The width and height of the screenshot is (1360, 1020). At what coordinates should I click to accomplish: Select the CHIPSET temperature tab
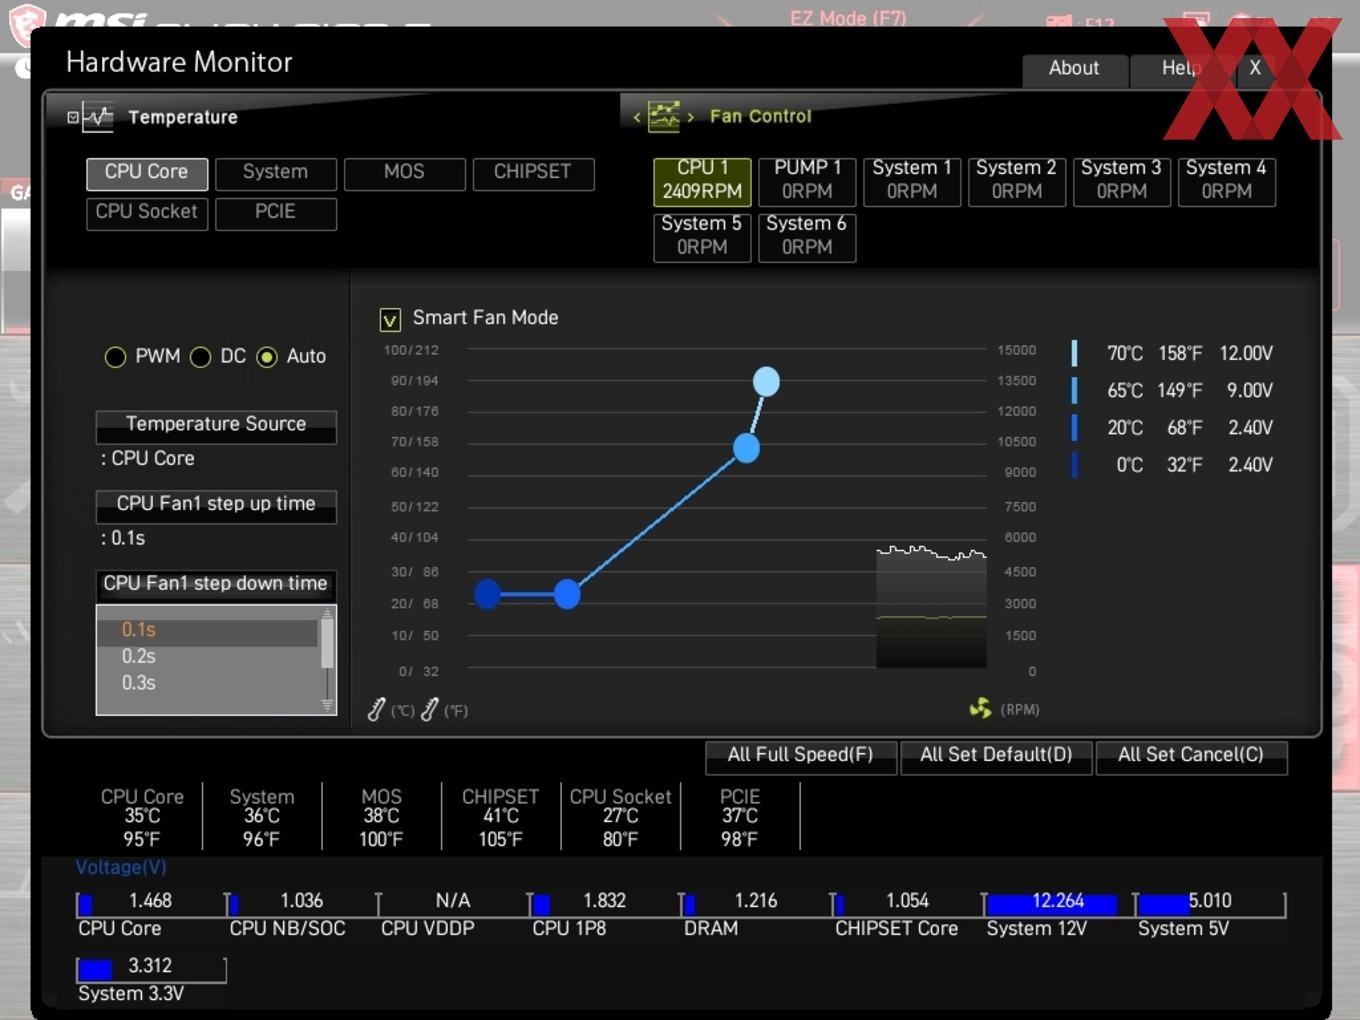533,173
